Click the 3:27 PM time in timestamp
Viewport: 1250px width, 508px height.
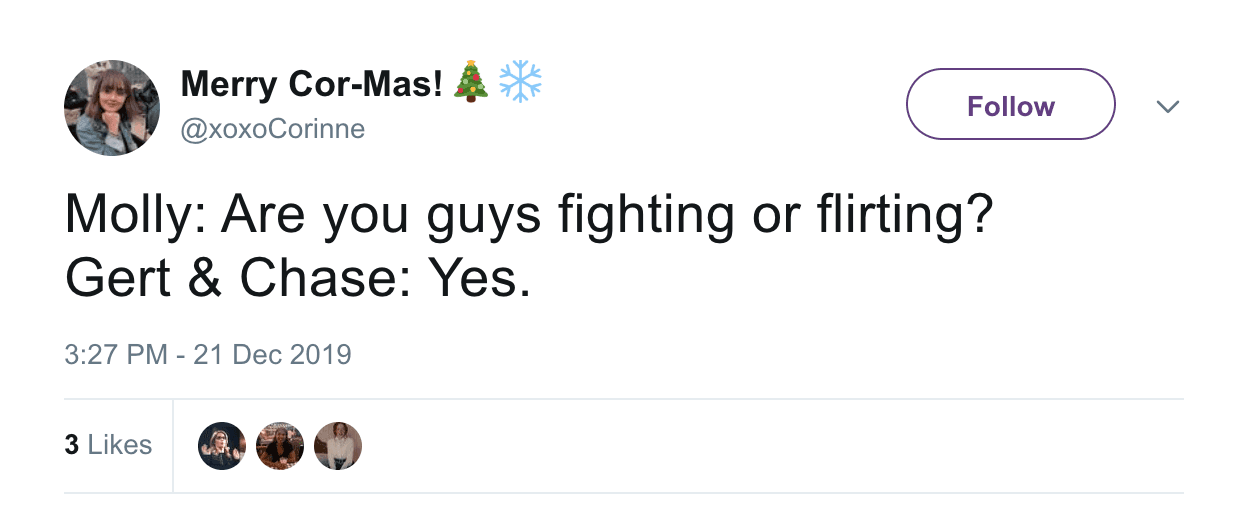click(116, 355)
